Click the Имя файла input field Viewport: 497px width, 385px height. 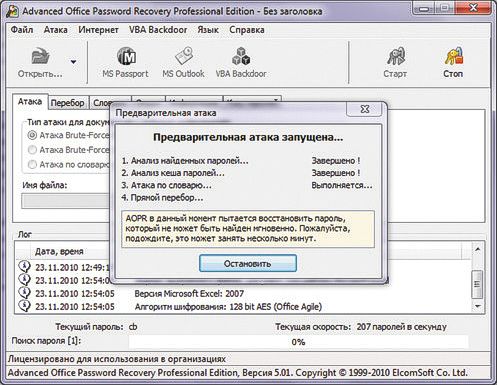click(x=66, y=201)
